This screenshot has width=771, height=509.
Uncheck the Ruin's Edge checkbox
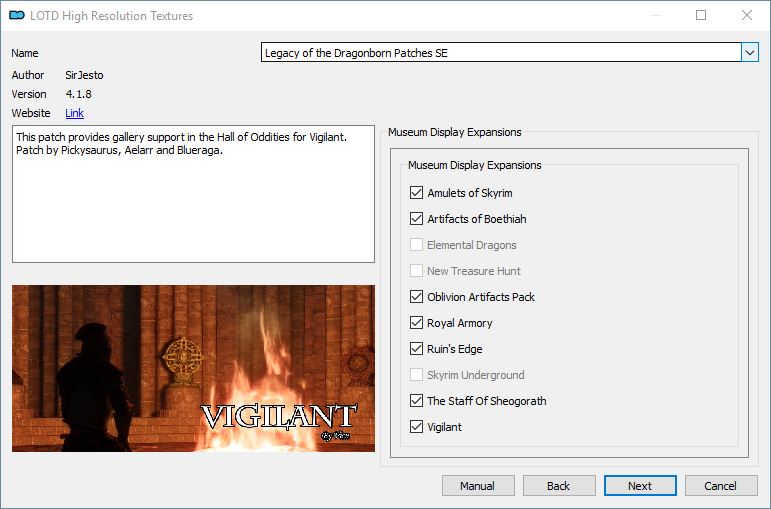[416, 349]
